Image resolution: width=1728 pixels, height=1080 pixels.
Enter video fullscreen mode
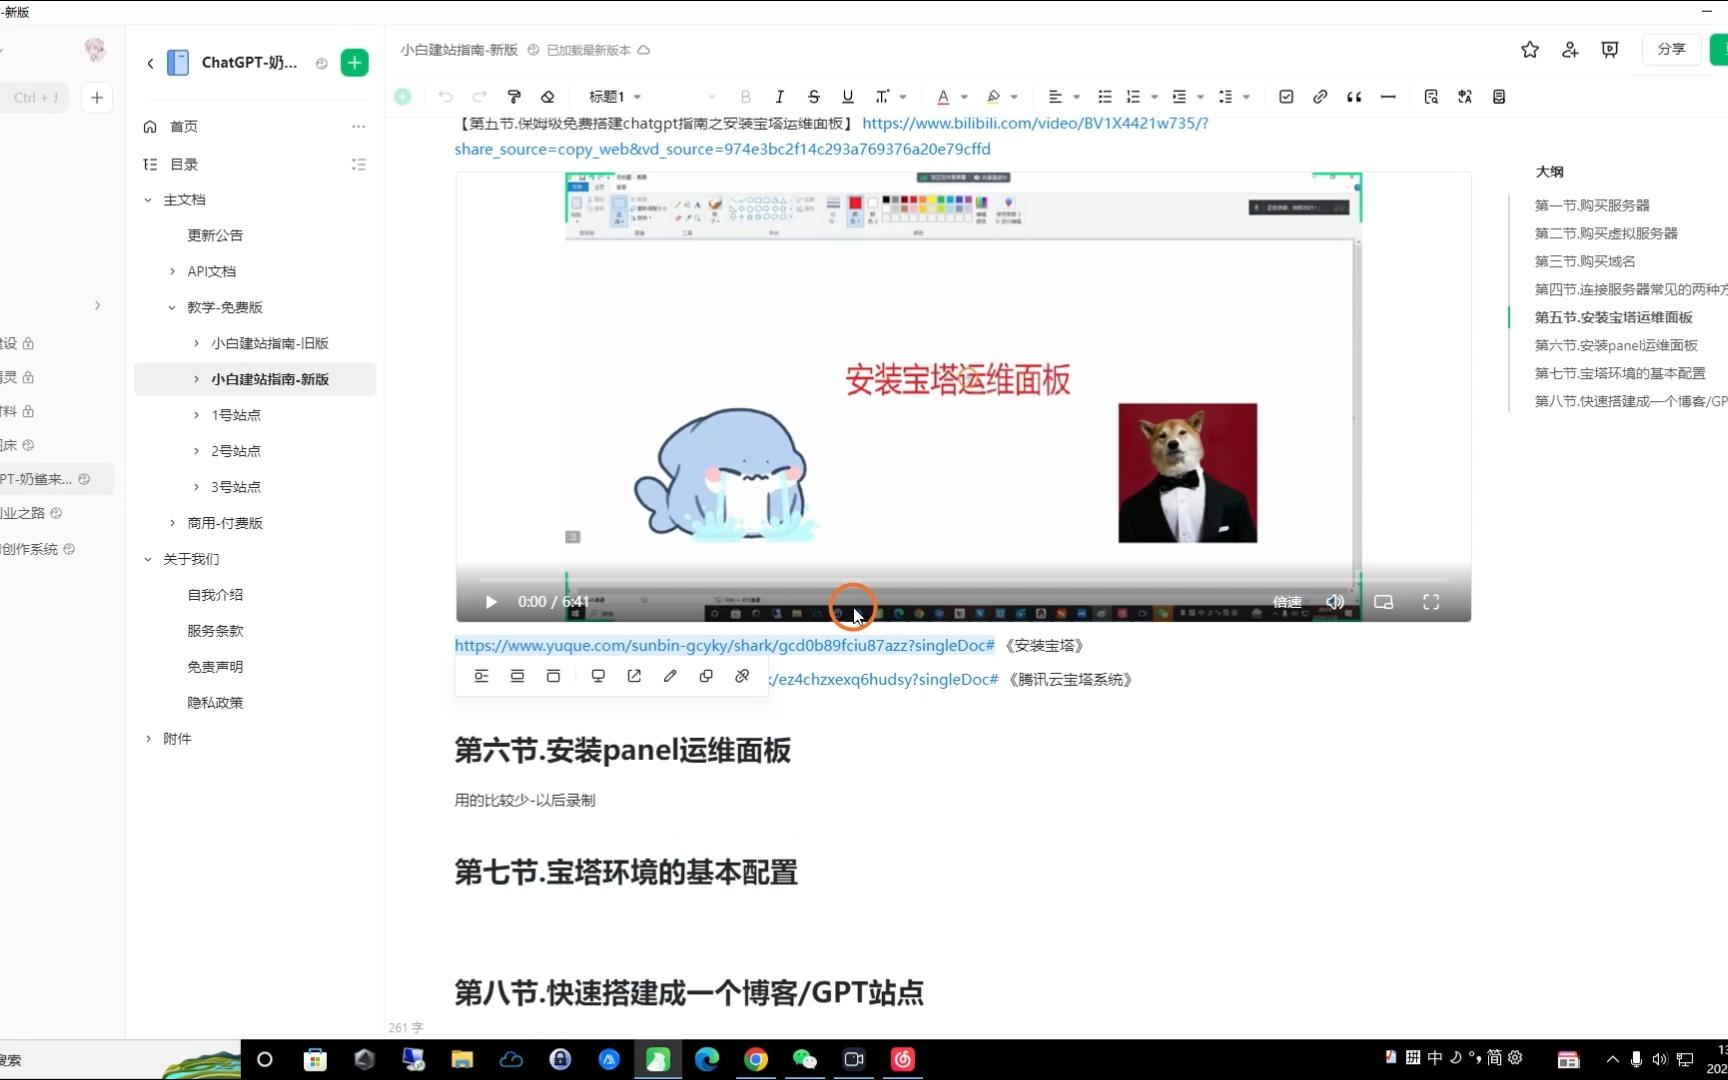tap(1431, 602)
